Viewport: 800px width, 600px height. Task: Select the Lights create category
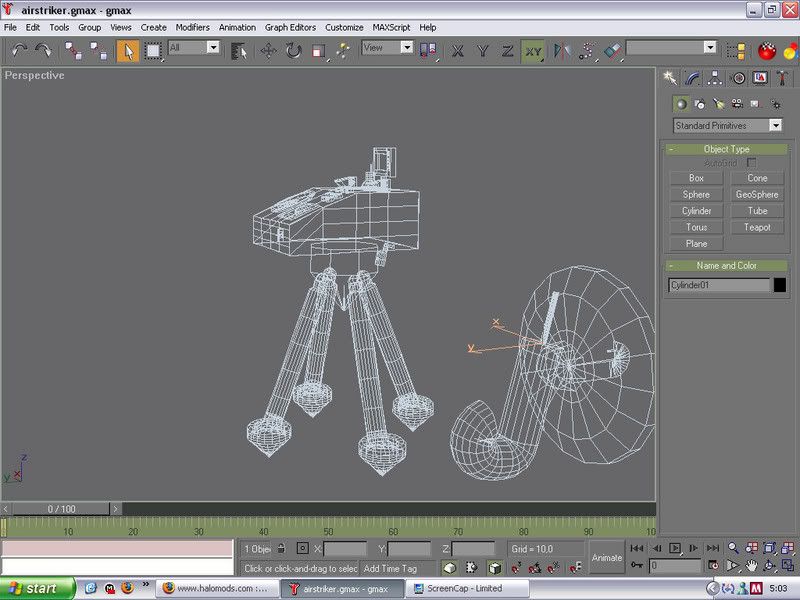click(718, 104)
